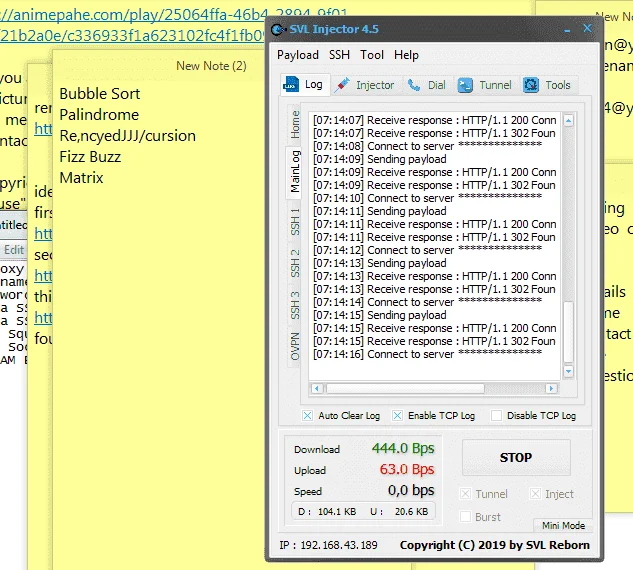This screenshot has height=570, width=633.
Task: Toggle the Tunnel checkbox
Action: (x=465, y=494)
